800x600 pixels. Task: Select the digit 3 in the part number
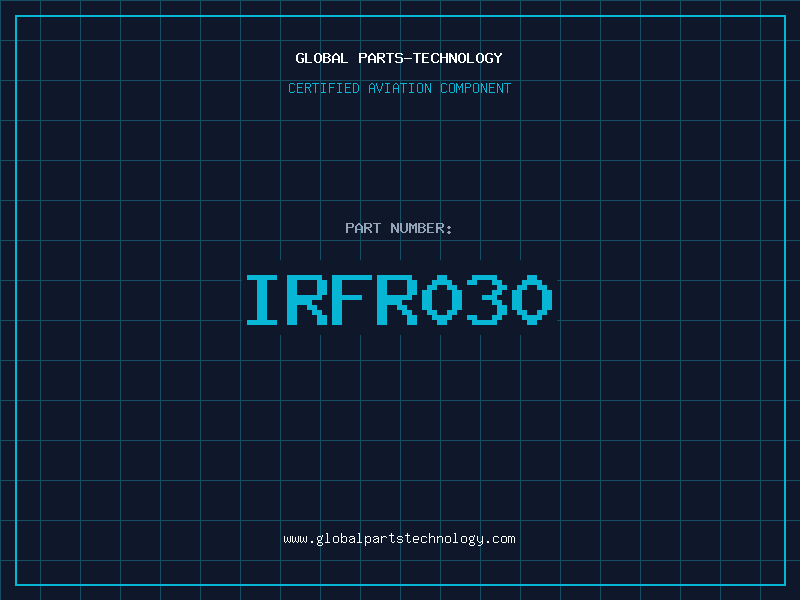487,300
